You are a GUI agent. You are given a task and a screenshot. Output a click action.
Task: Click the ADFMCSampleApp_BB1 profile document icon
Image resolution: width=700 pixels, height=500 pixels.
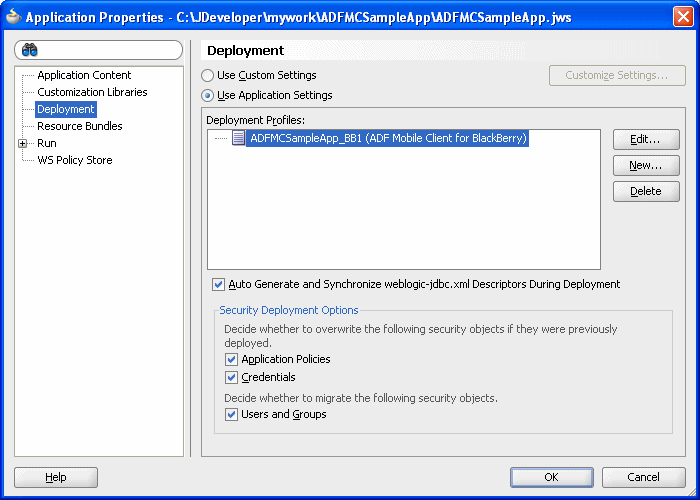coord(238,138)
